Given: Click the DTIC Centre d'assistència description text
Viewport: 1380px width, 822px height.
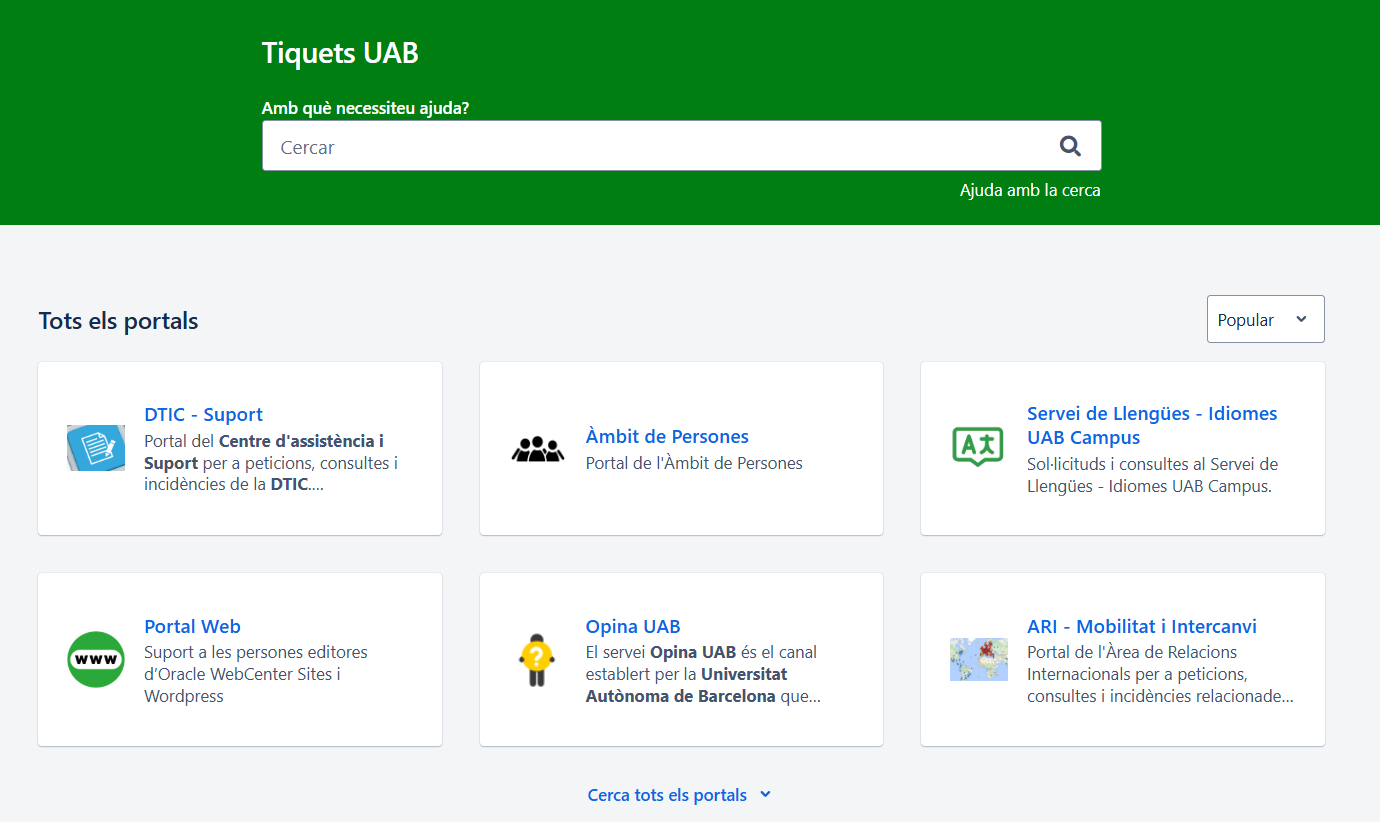Looking at the screenshot, I should click(x=271, y=463).
